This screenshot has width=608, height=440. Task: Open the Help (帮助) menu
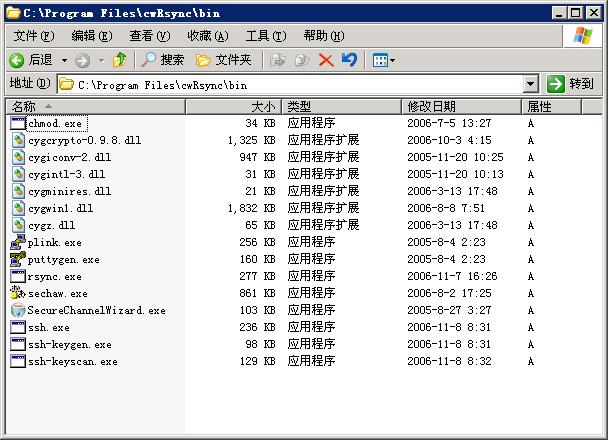(x=324, y=36)
